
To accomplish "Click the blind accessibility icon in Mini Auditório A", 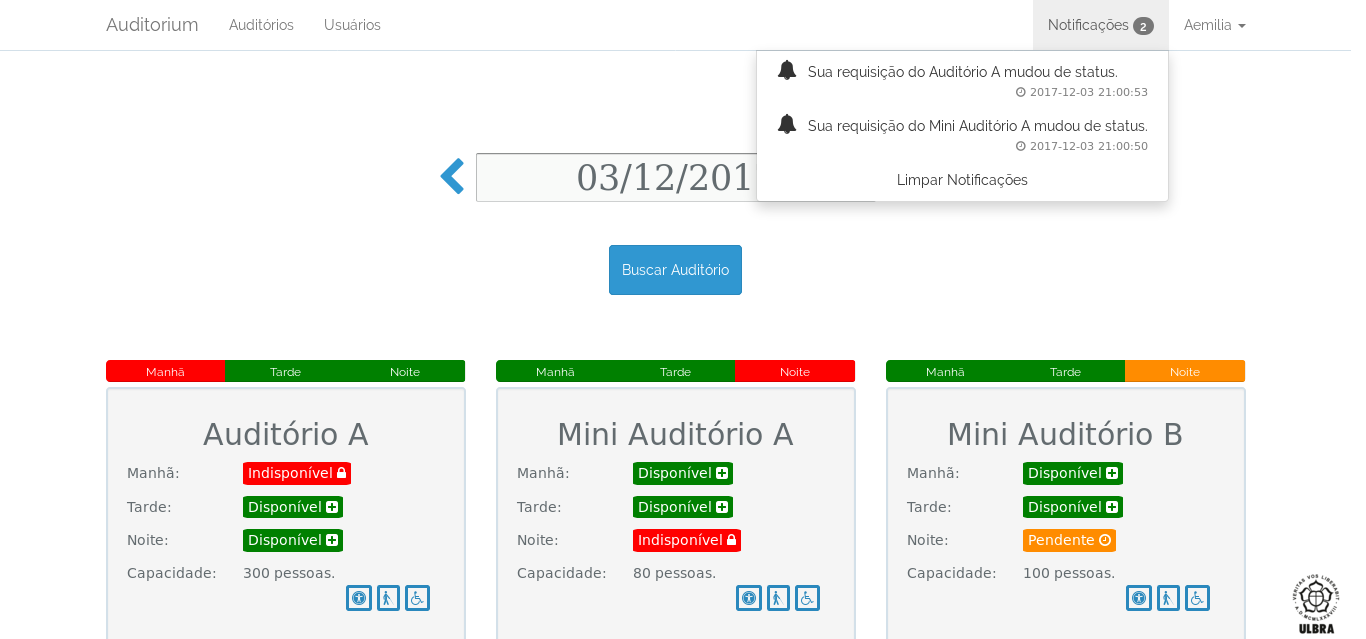I will tap(778, 598).
